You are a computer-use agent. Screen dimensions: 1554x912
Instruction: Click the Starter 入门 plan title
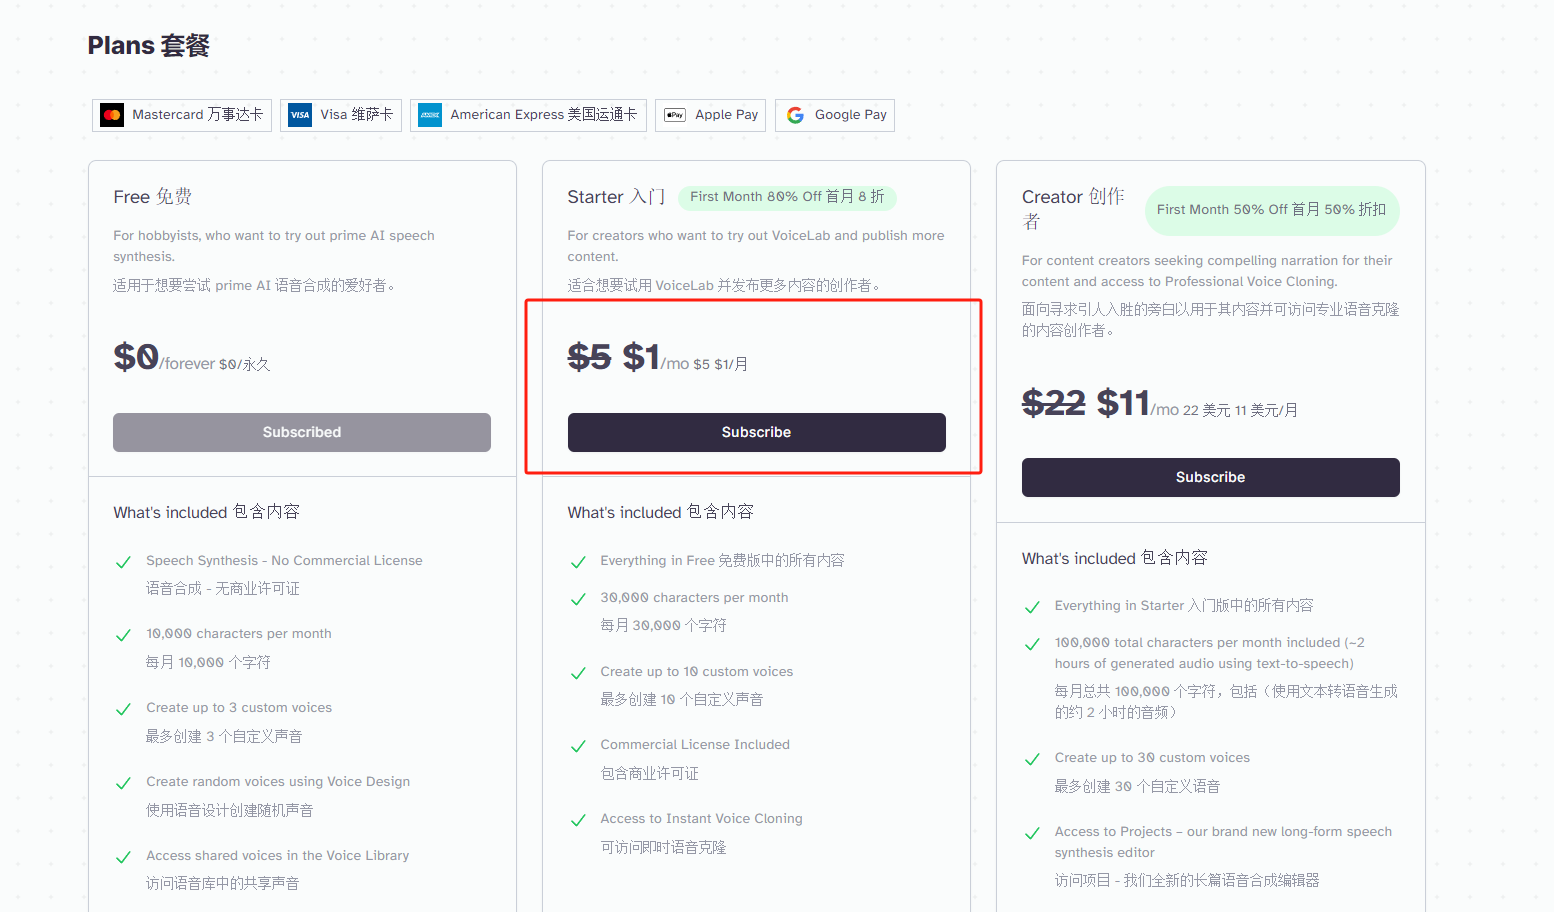pos(616,197)
